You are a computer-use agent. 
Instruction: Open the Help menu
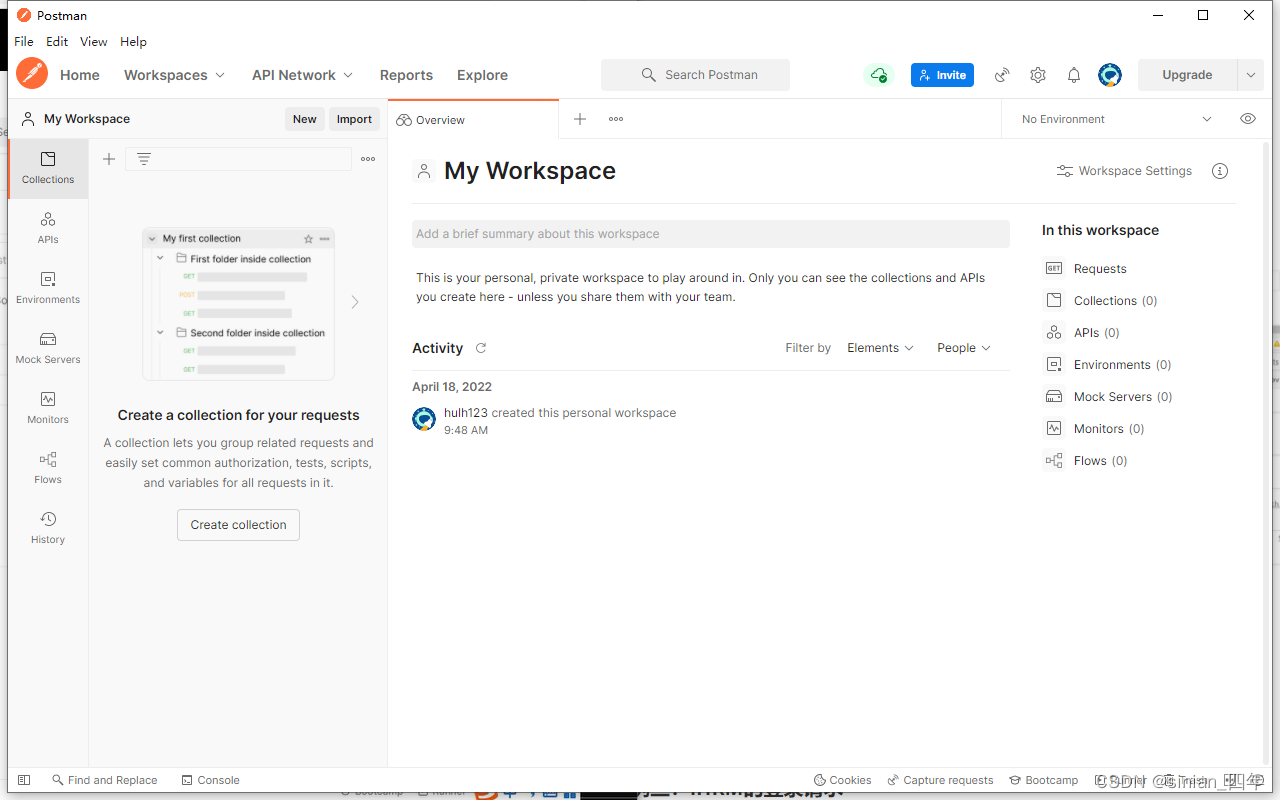tap(133, 42)
